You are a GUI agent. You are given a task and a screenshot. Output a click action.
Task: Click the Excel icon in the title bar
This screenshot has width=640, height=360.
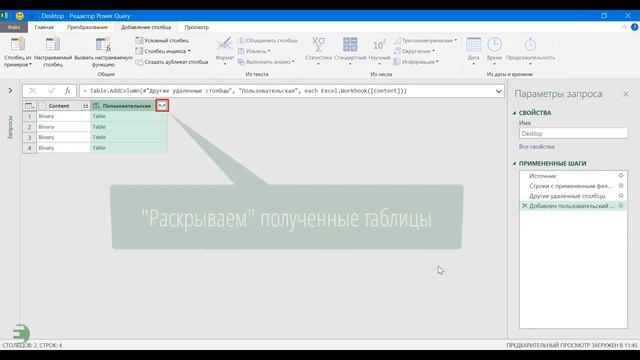click(4, 16)
